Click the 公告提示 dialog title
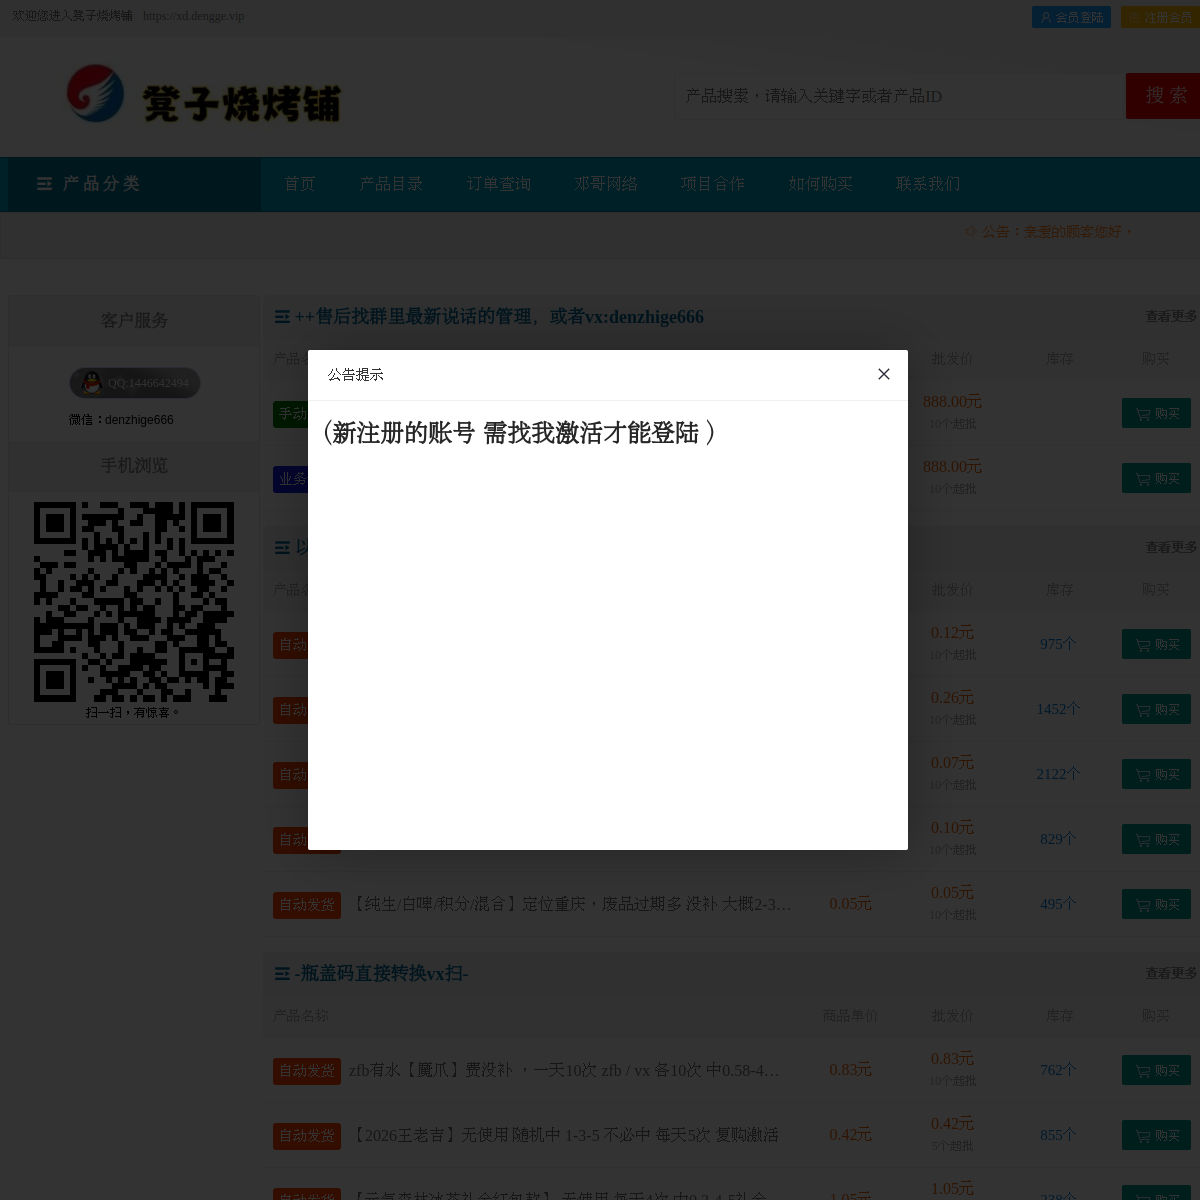 (x=355, y=375)
